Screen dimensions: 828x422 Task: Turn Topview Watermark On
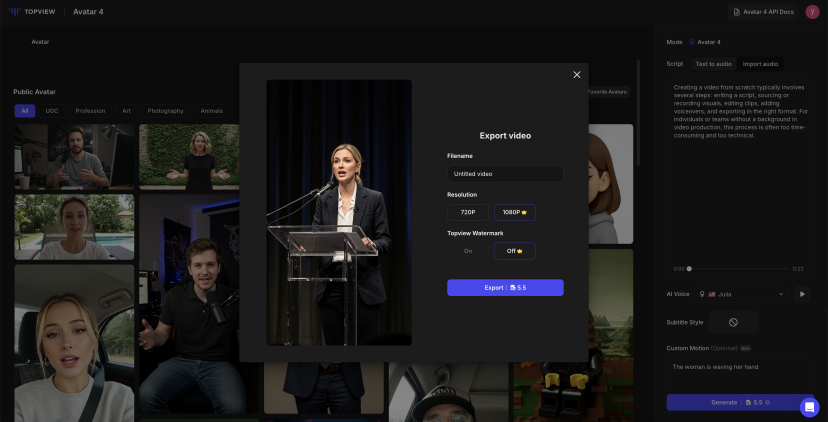[468, 251]
